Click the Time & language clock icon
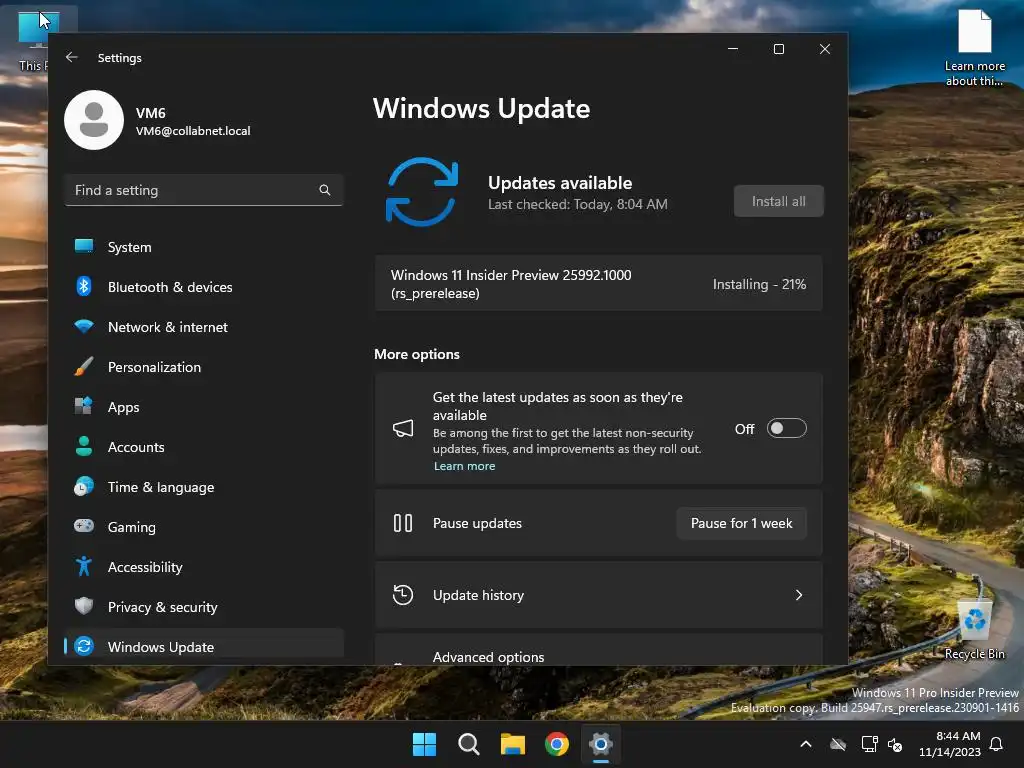Viewport: 1024px width, 768px height. pos(84,487)
